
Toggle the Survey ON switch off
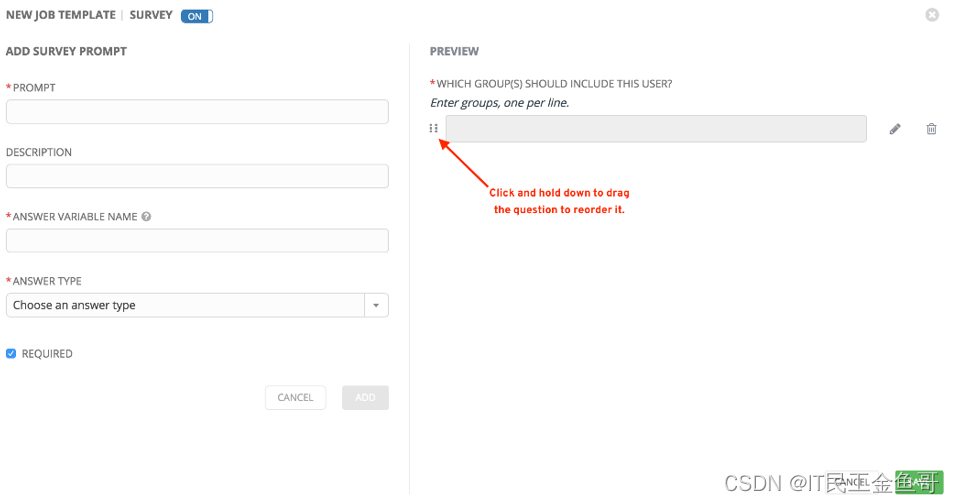(197, 16)
